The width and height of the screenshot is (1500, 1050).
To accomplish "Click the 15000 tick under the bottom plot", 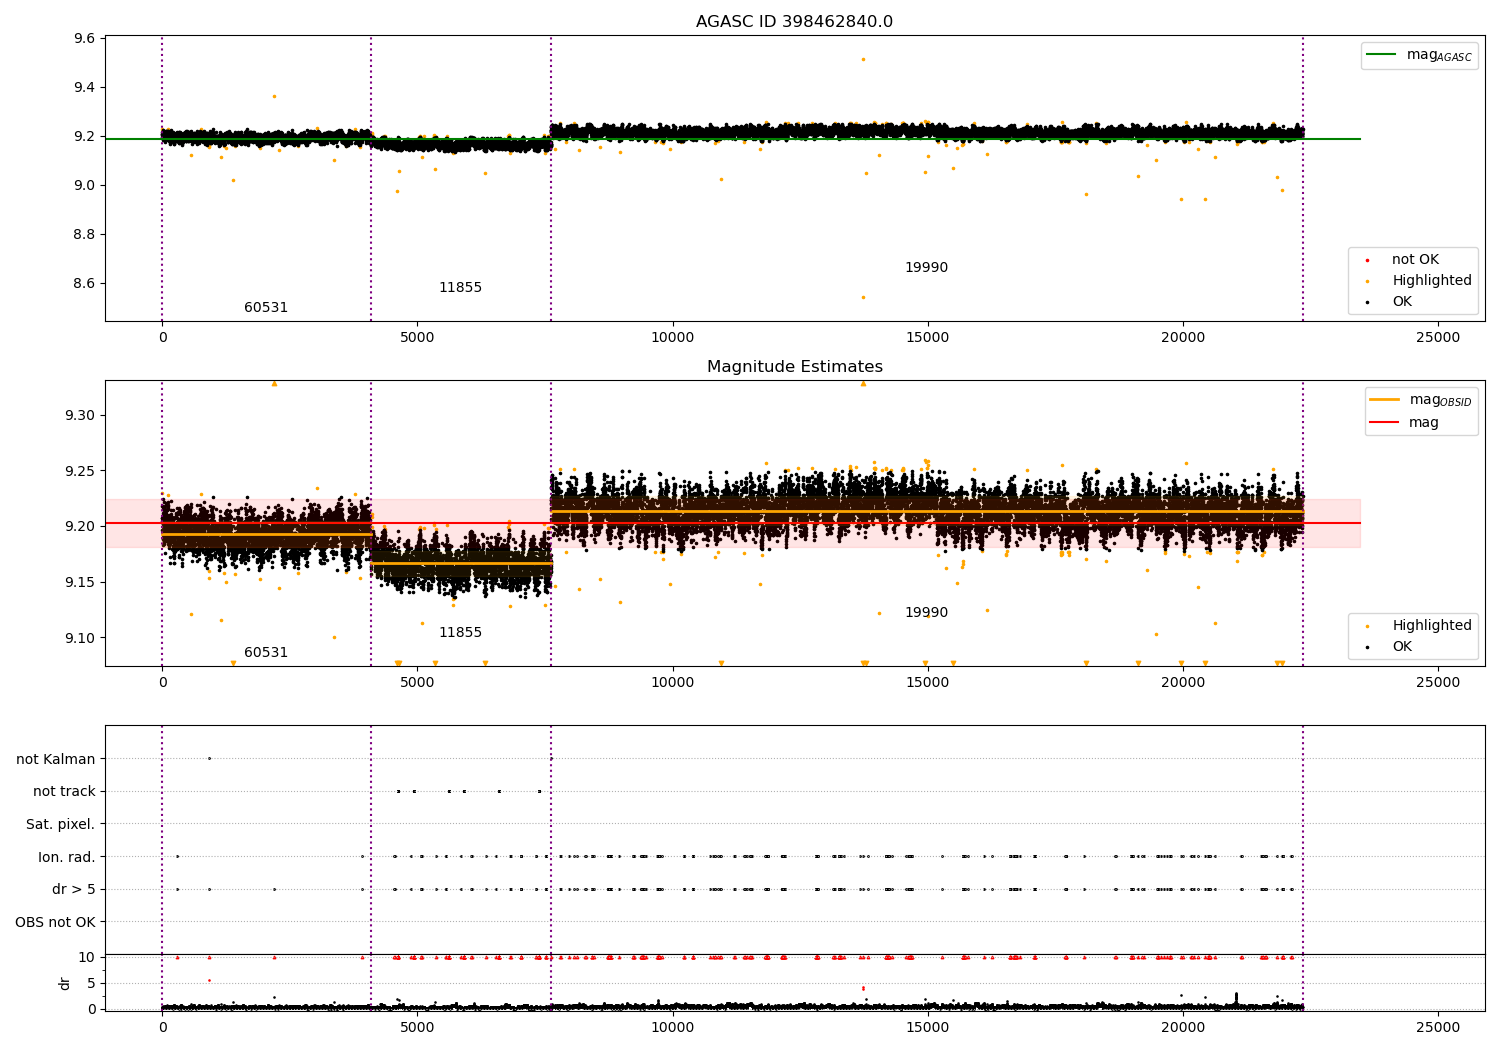I will (927, 1028).
